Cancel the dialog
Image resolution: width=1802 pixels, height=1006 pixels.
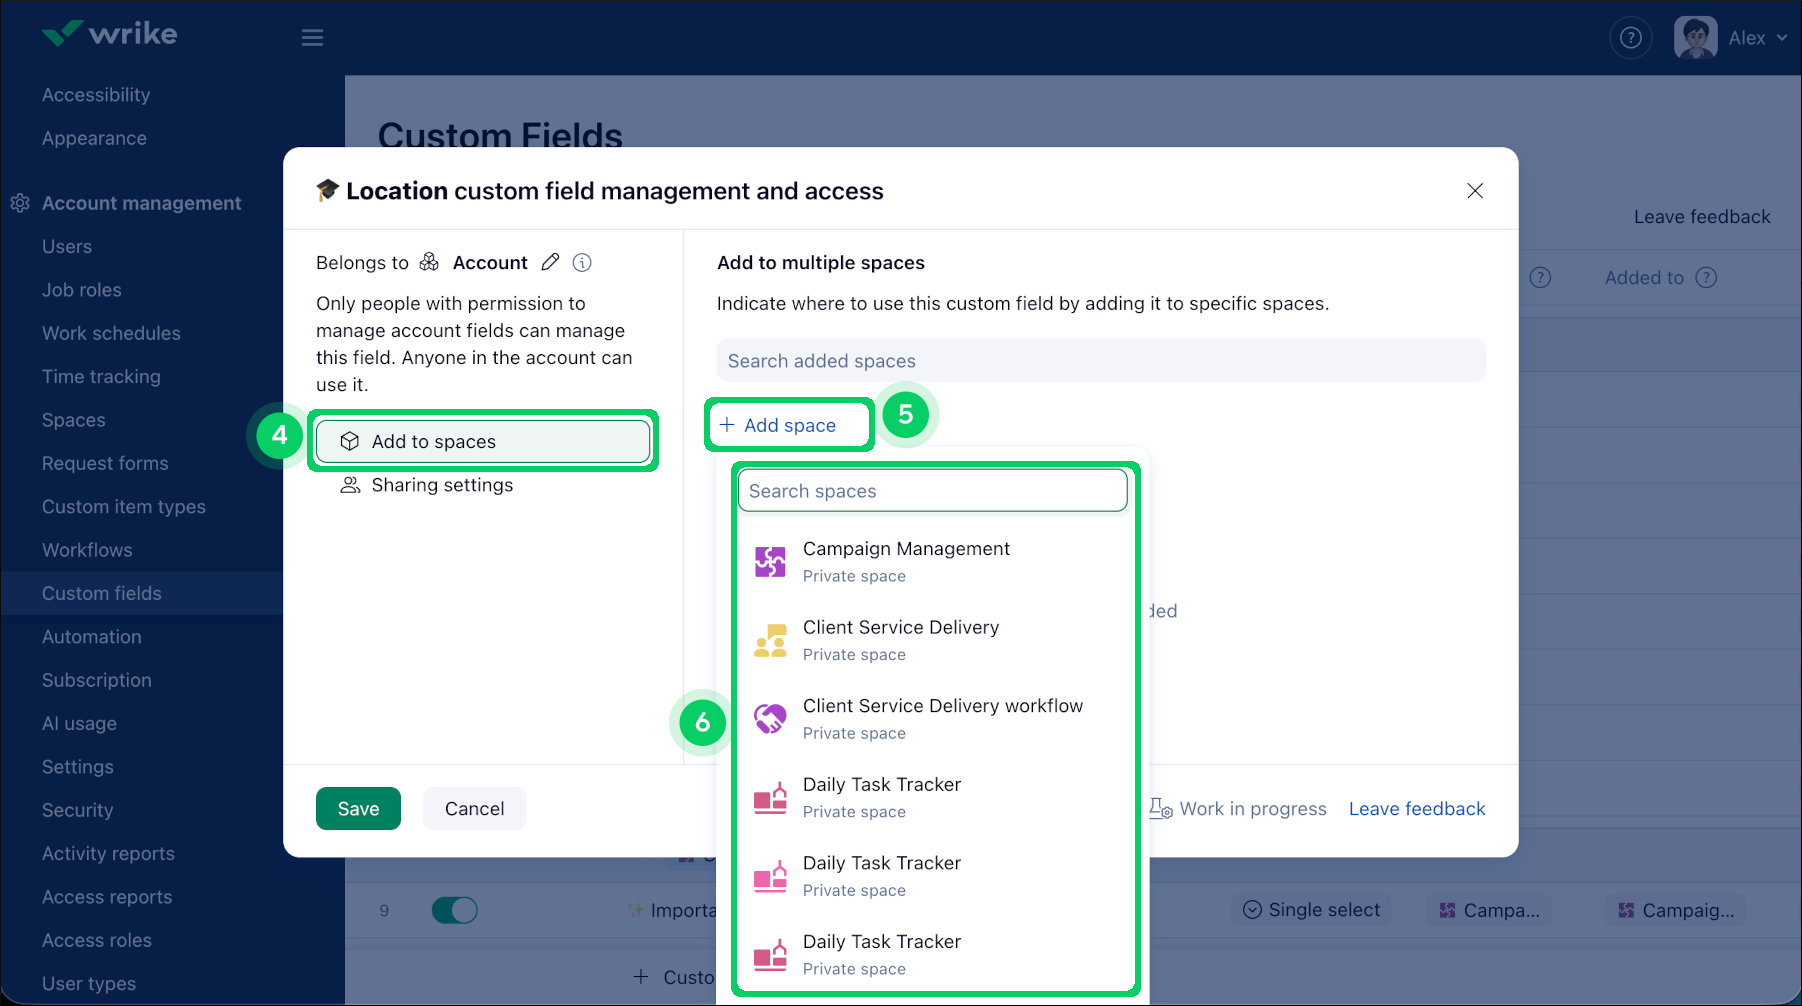474,809
